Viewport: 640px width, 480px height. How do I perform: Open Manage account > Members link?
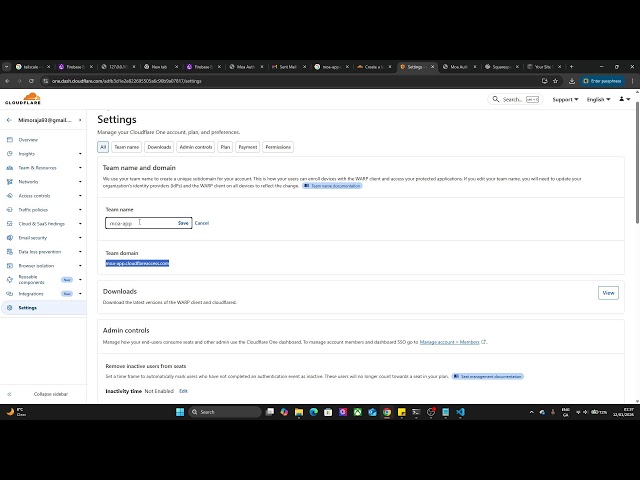449,342
